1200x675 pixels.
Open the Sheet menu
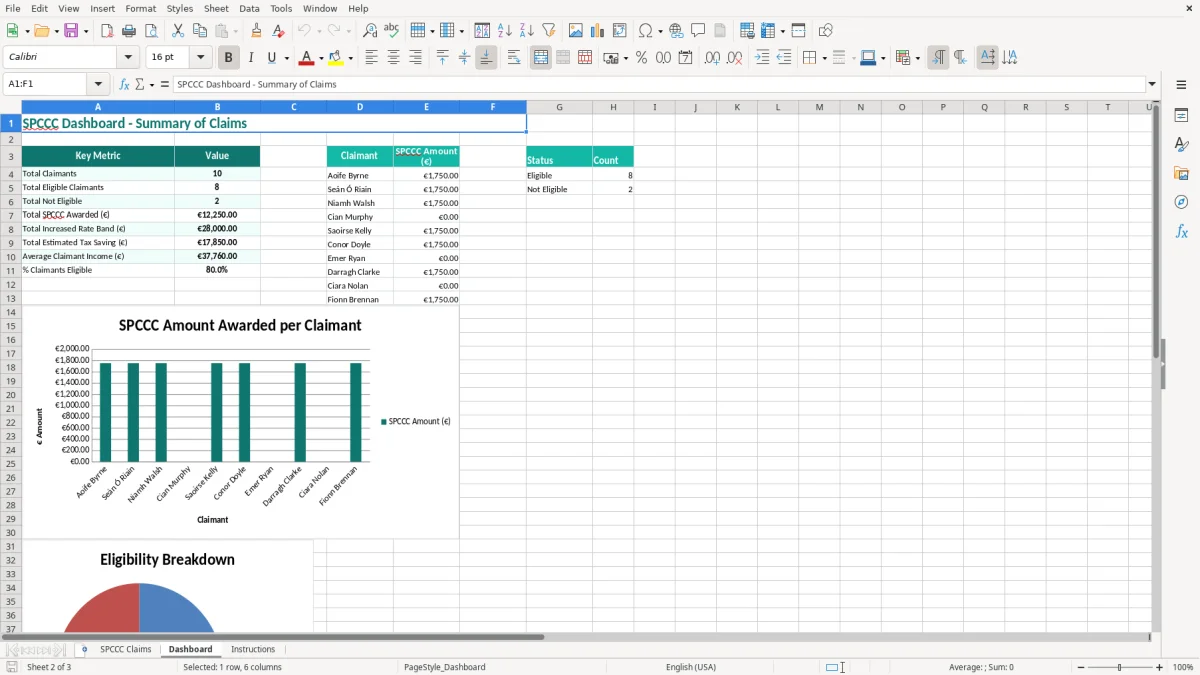216,8
